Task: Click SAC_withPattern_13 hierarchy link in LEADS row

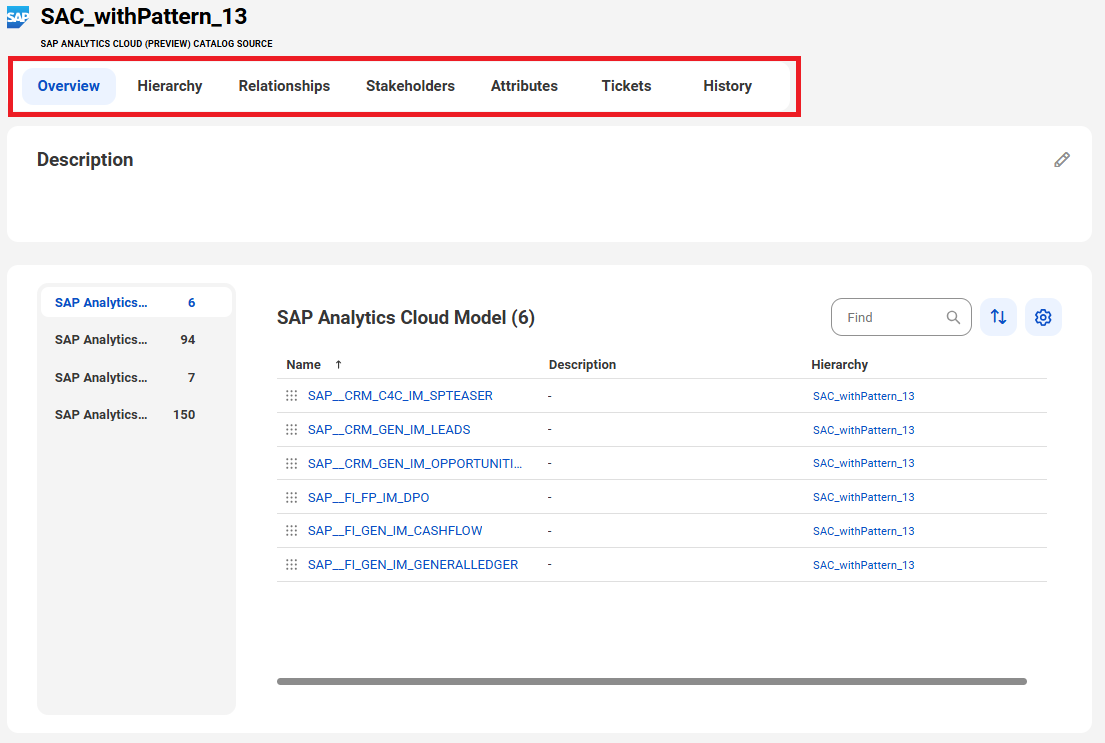Action: 863,430
